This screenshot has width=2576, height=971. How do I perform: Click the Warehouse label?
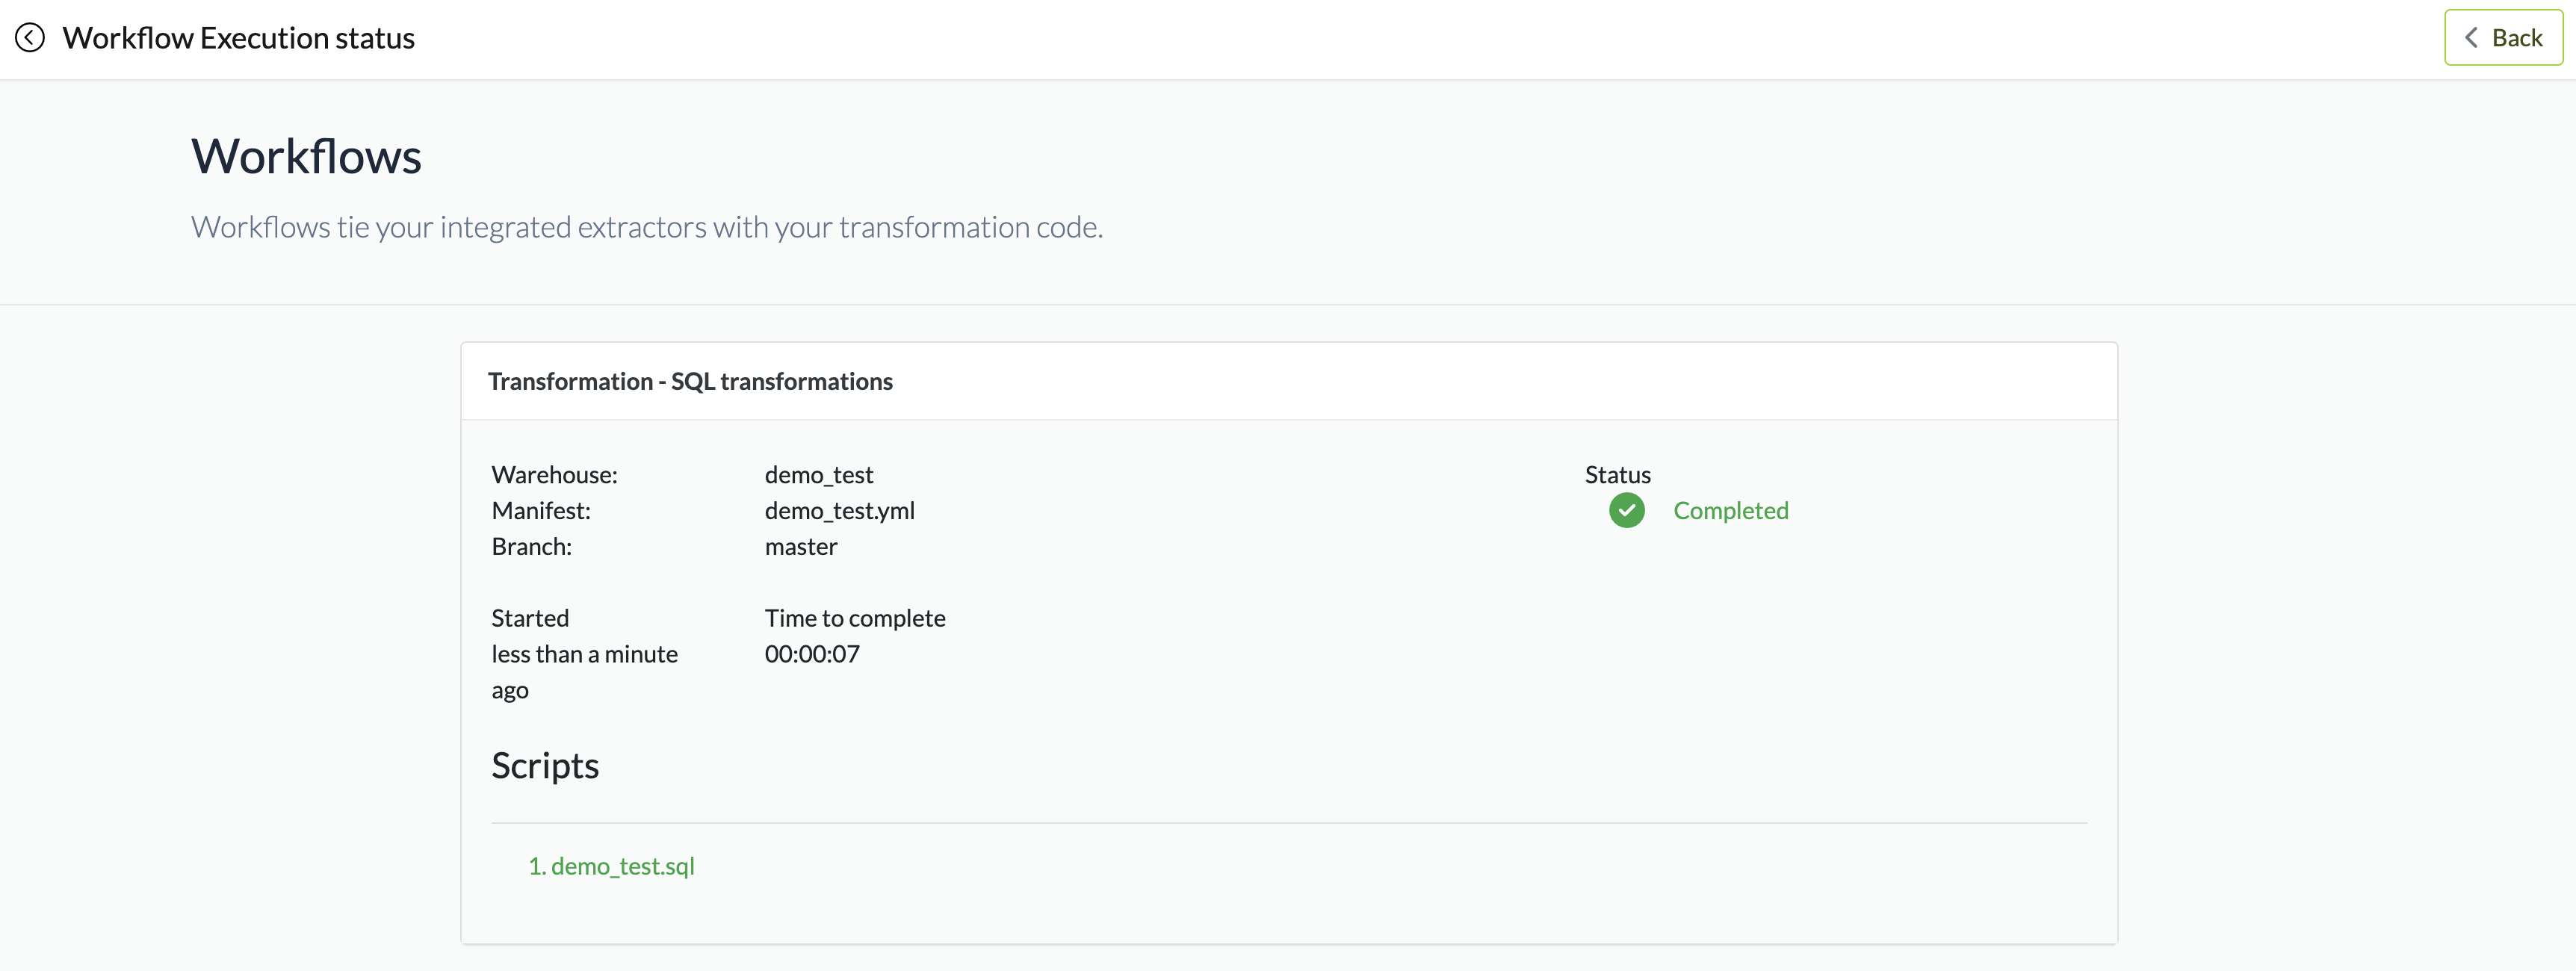click(554, 475)
